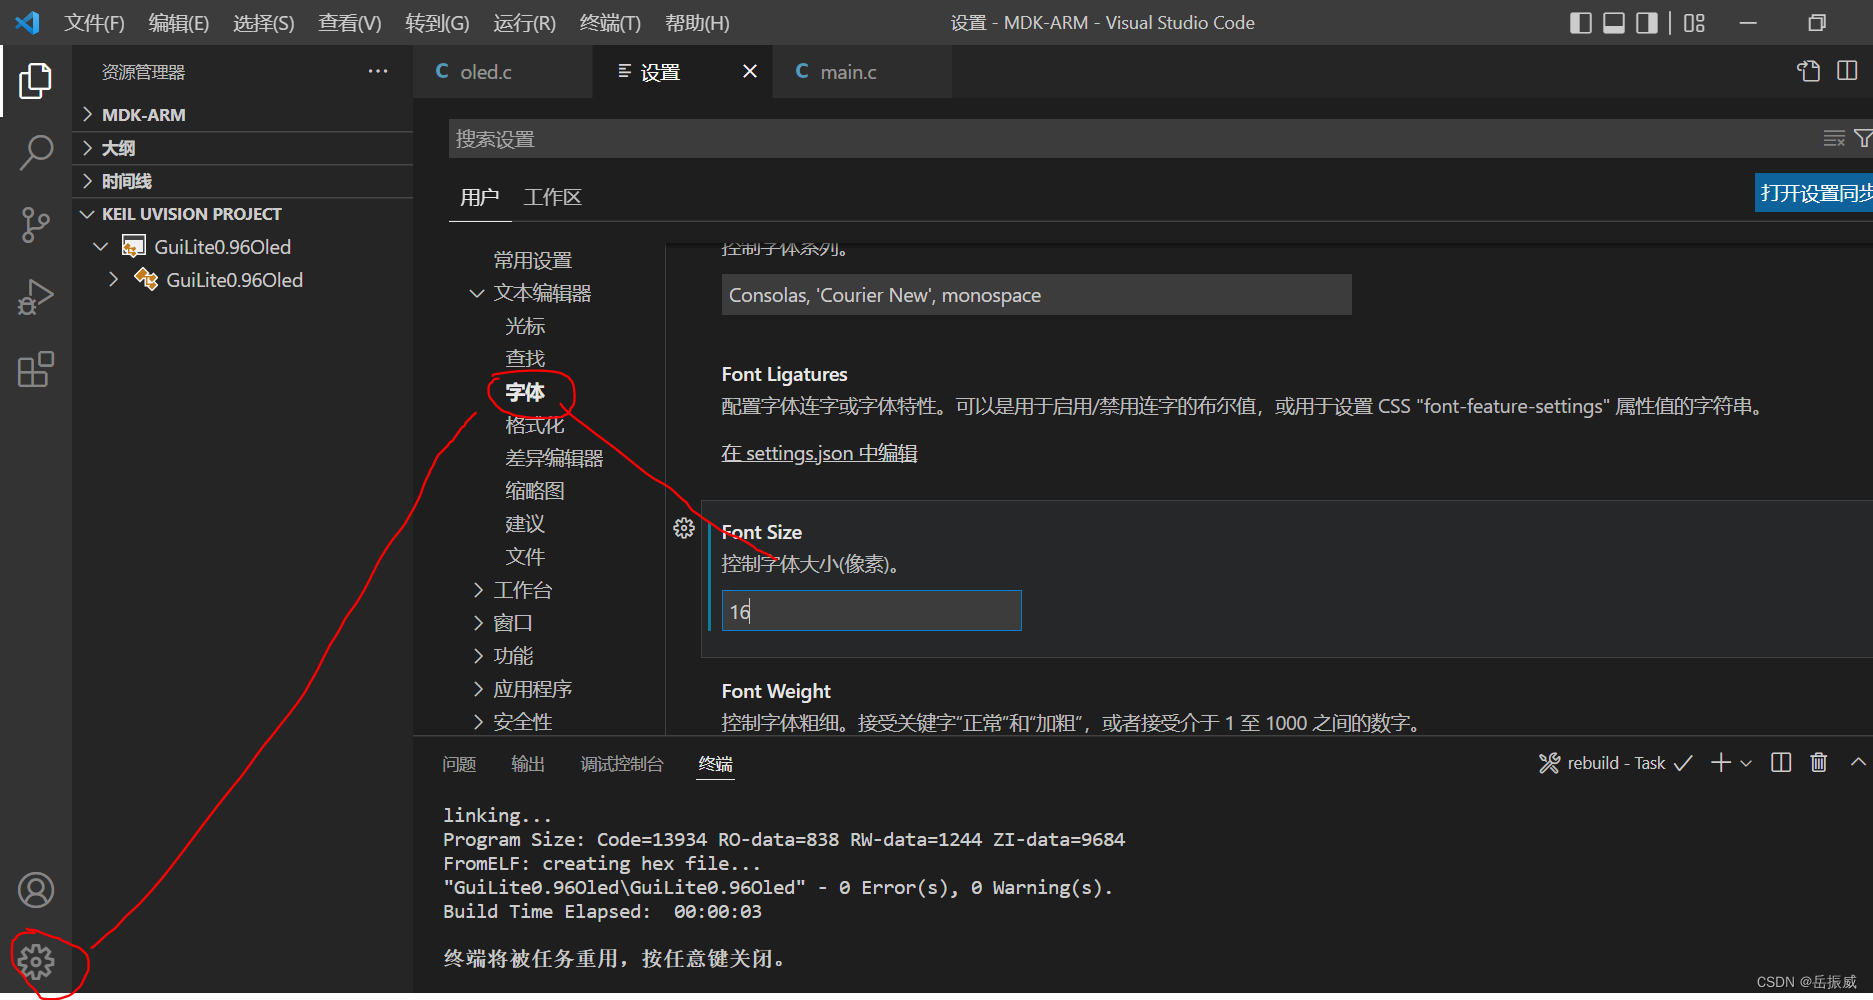Image resolution: width=1873 pixels, height=1000 pixels.
Task: Open Font Size setting gear menu
Action: pos(684,528)
